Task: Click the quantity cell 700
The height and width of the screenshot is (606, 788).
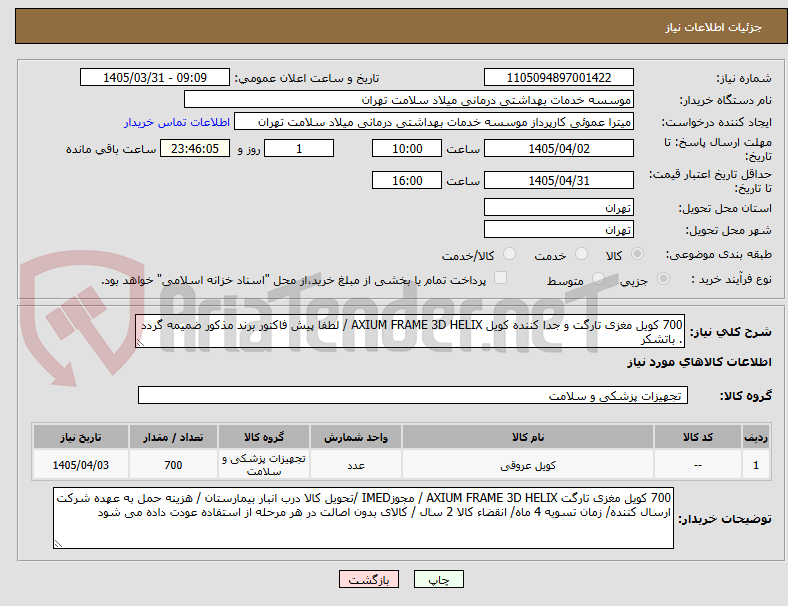Action: point(173,465)
